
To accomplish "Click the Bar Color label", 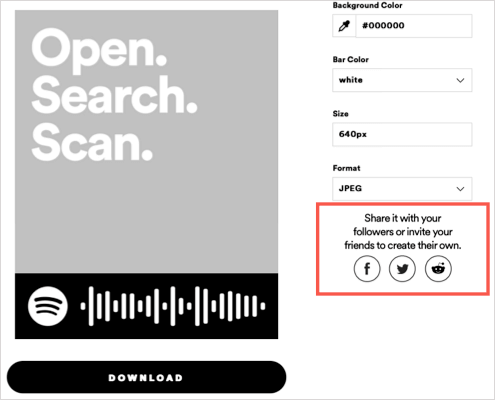I will pyautogui.click(x=351, y=60).
